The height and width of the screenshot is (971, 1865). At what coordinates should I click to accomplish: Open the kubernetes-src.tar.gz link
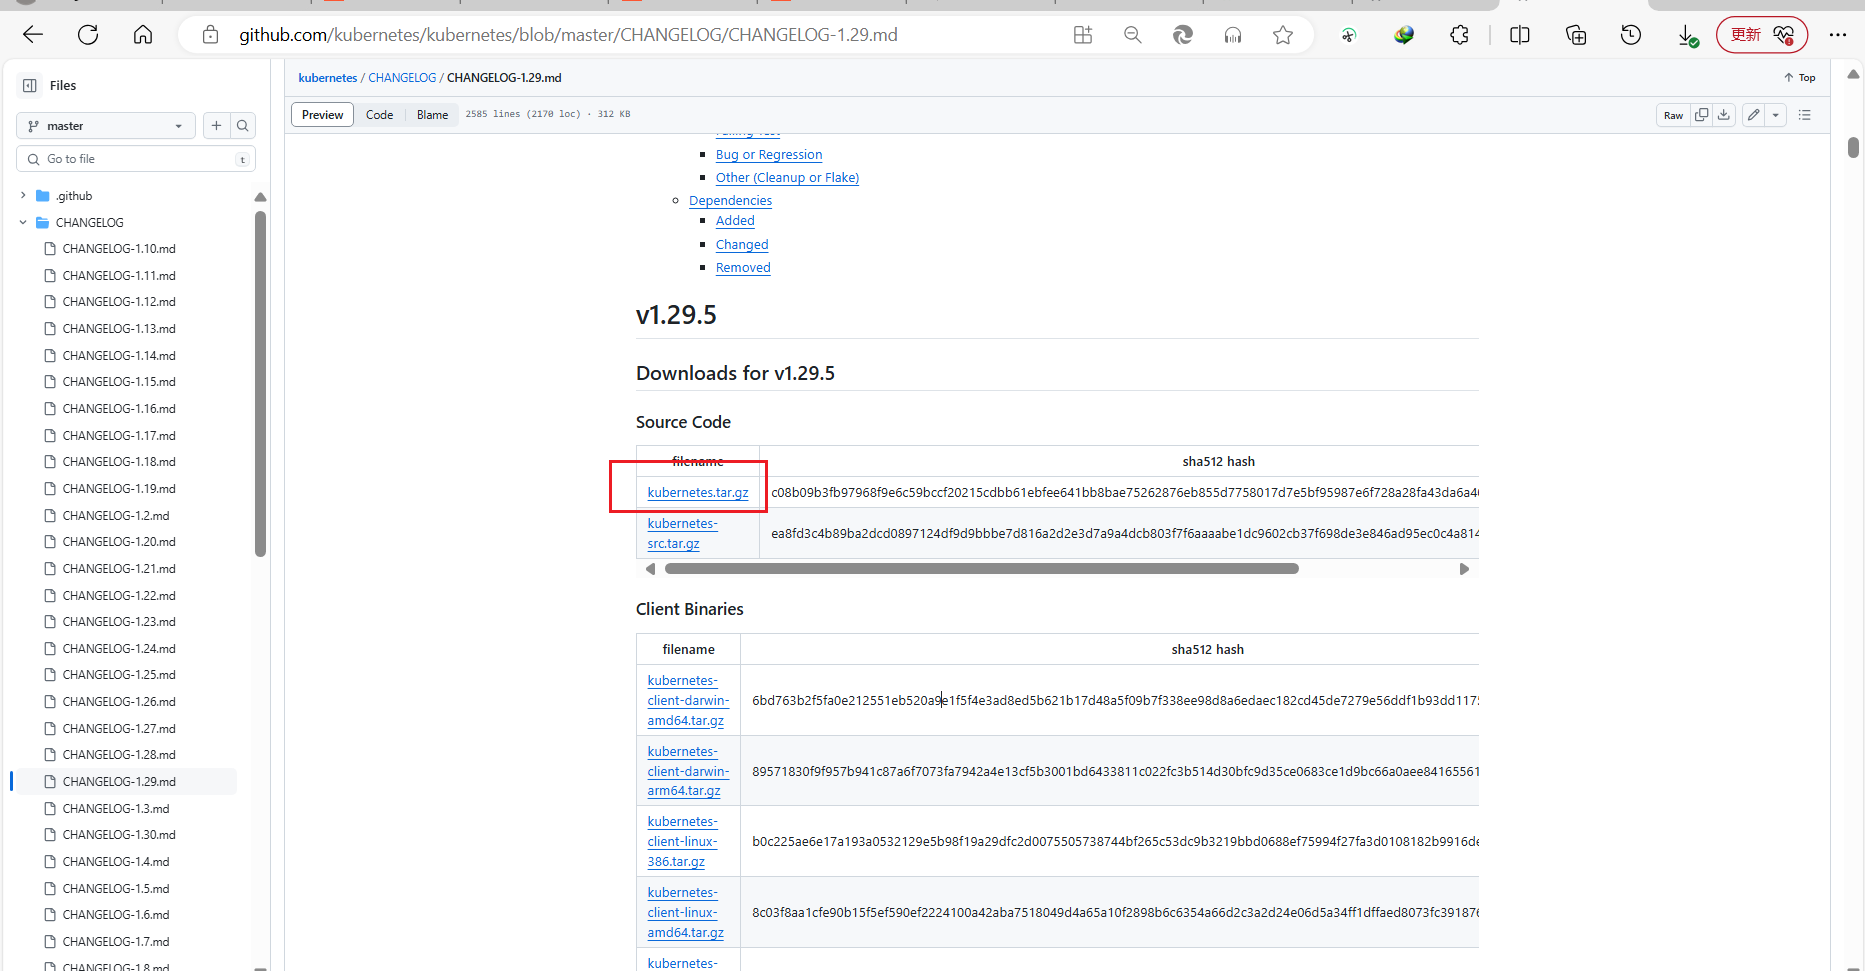pos(682,534)
